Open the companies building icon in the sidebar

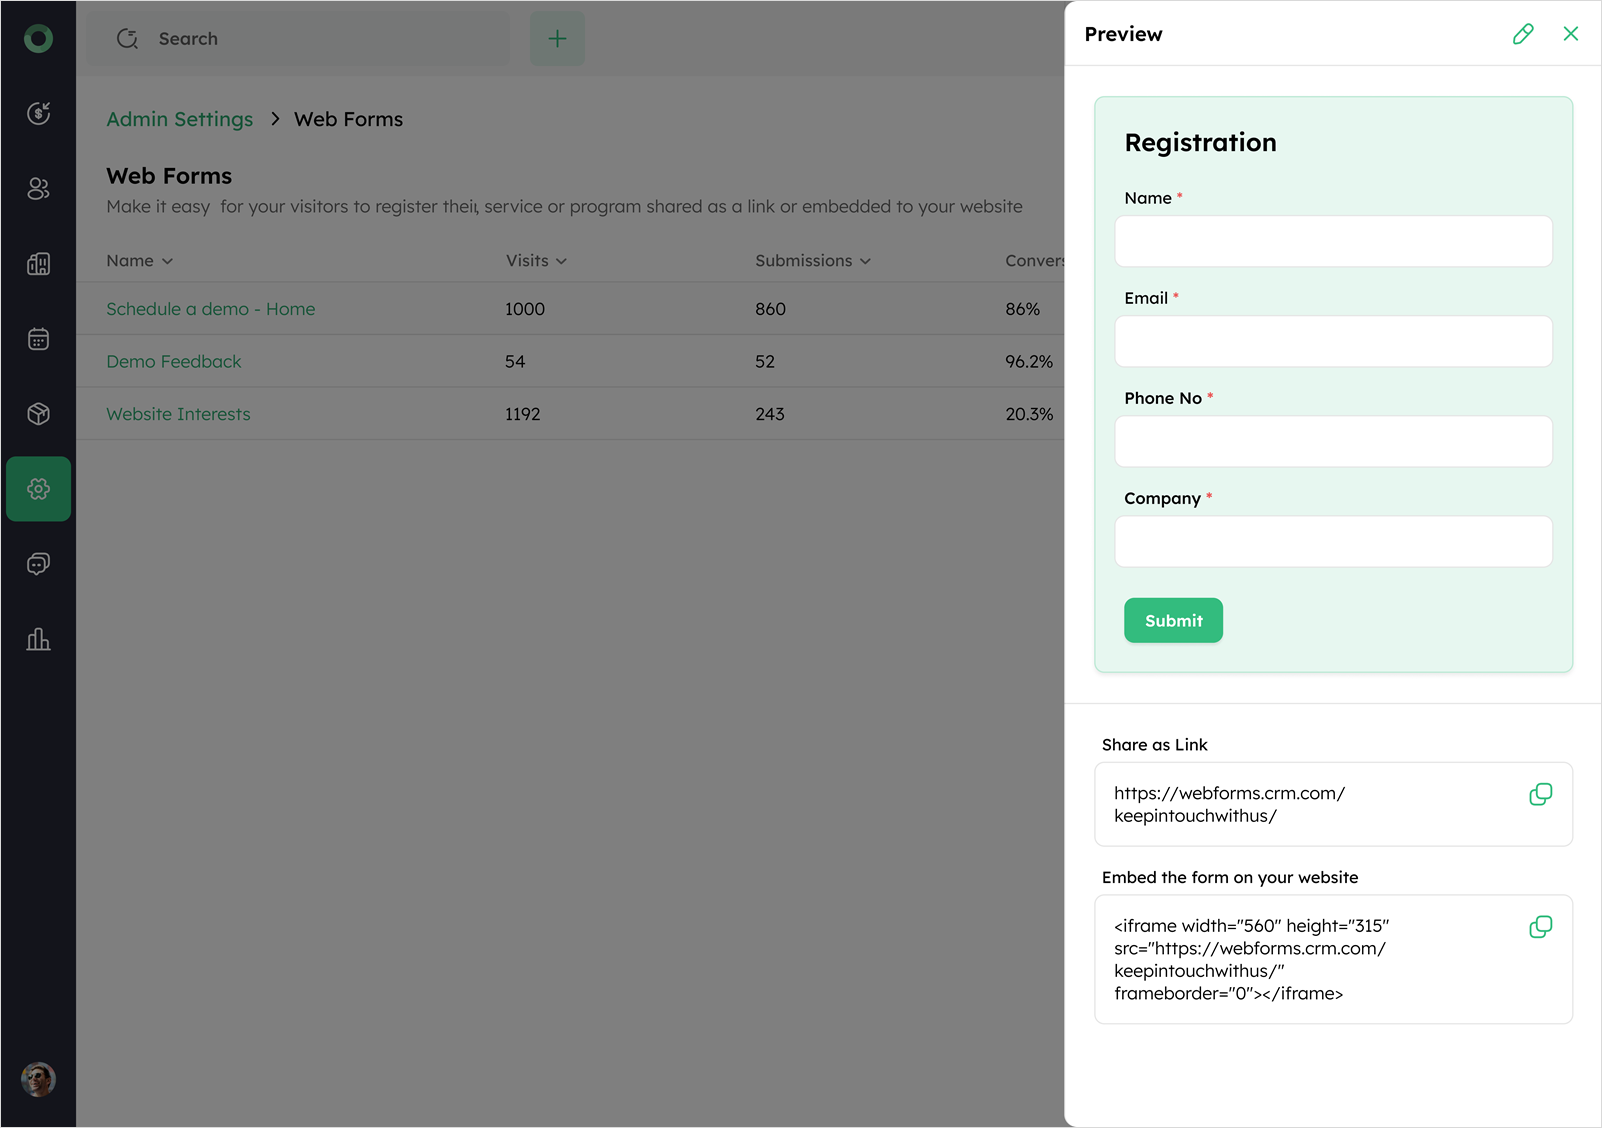point(38,264)
